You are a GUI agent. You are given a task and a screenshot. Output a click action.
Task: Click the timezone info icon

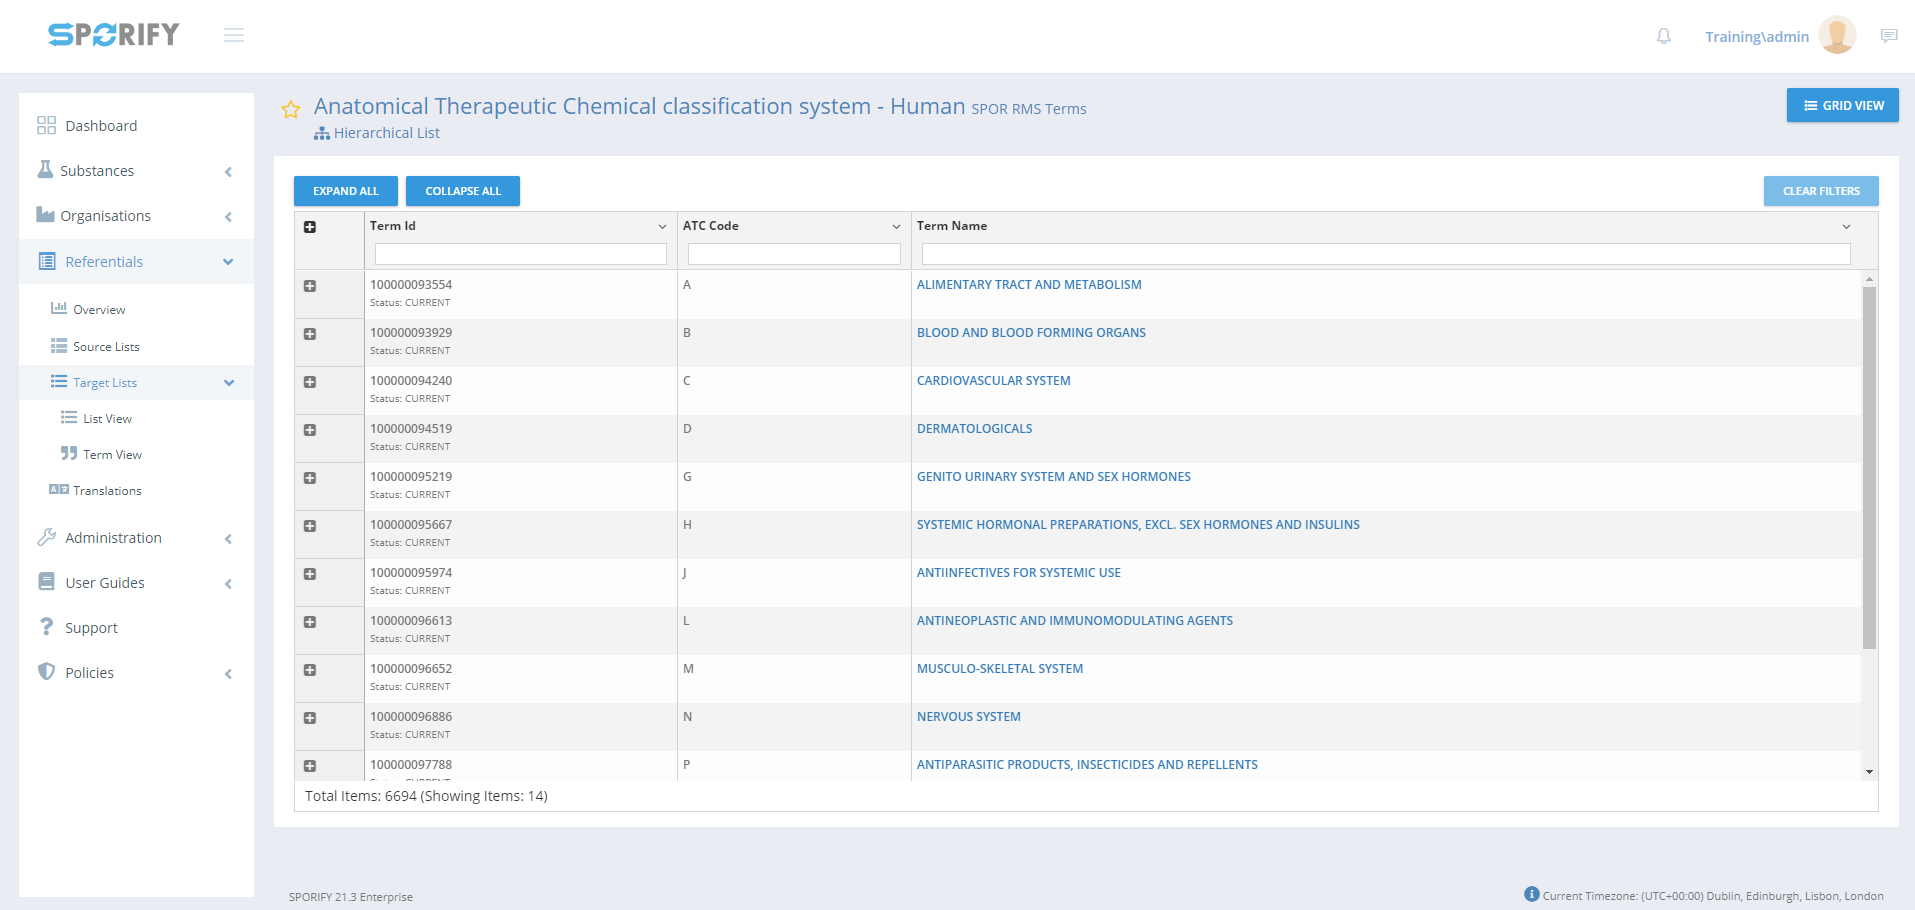pos(1531,894)
